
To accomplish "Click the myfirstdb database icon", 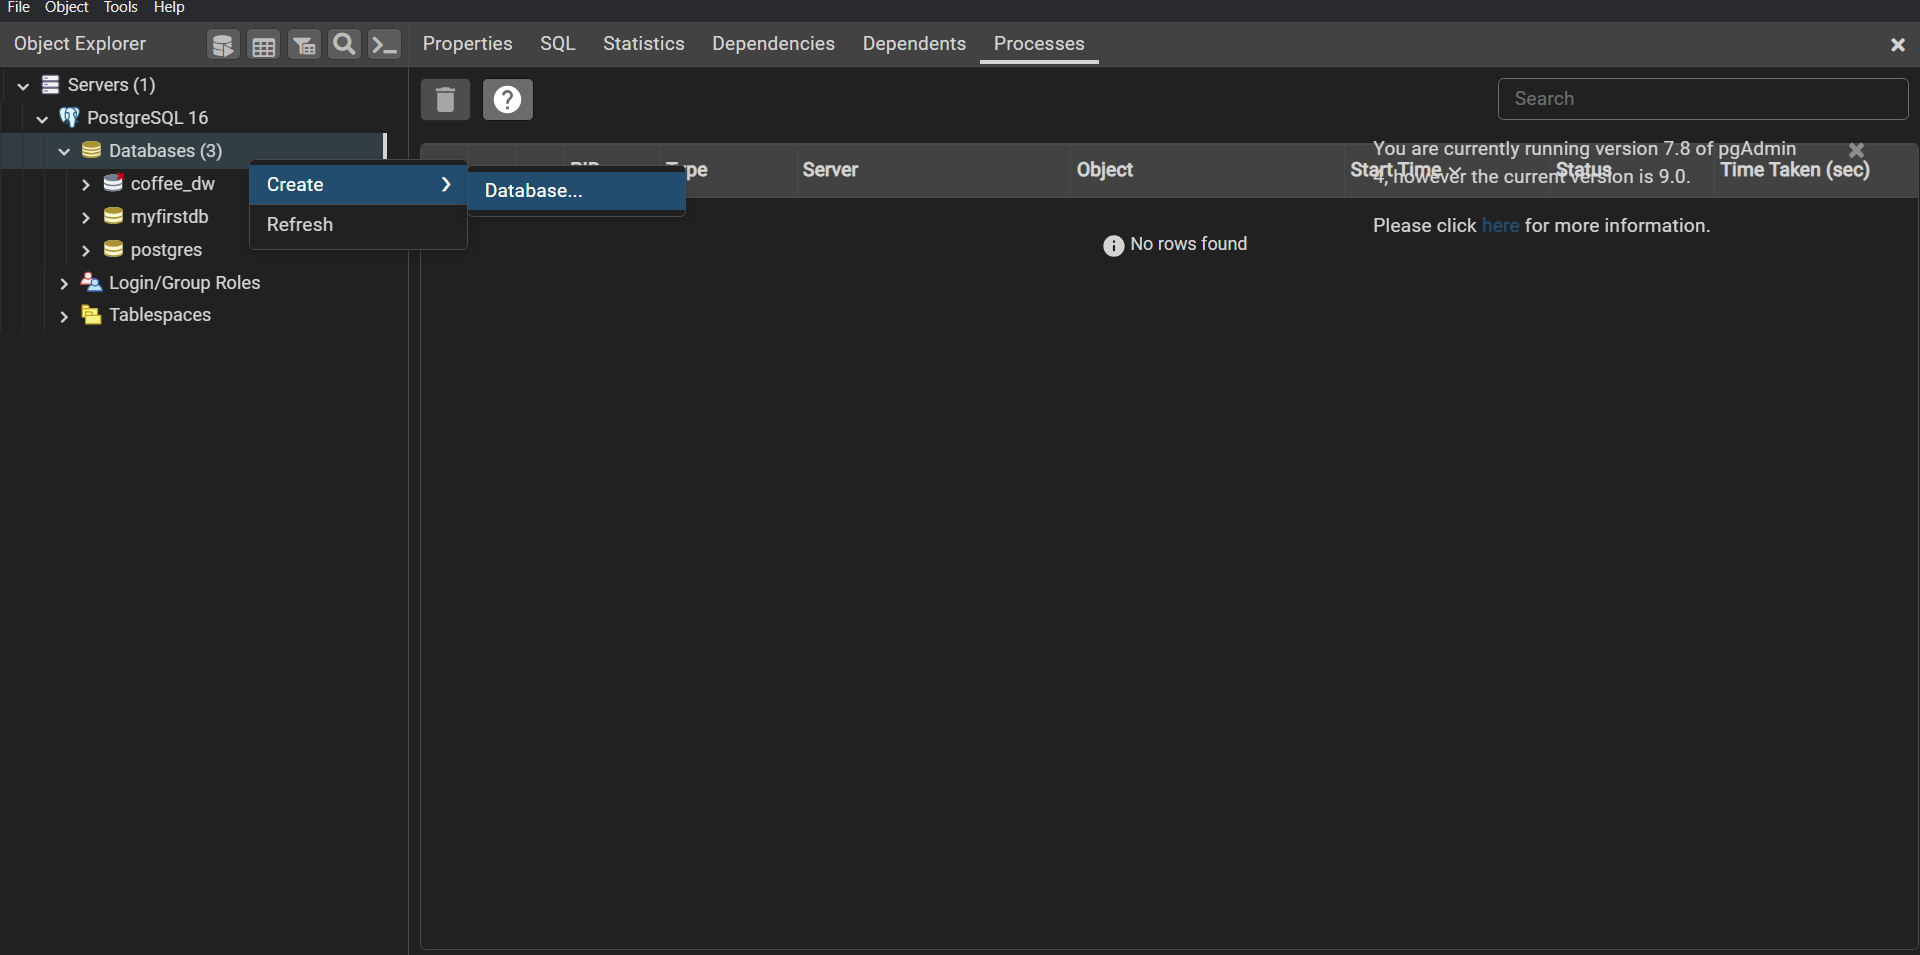I will 113,216.
